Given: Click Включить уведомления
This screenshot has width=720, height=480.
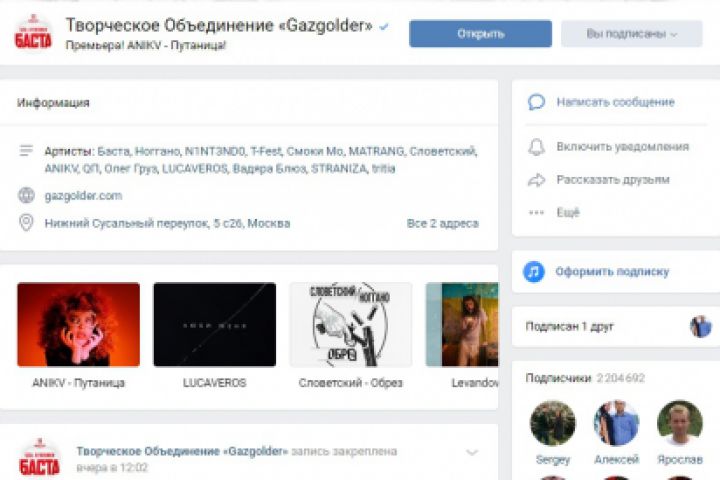Looking at the screenshot, I should [x=623, y=147].
